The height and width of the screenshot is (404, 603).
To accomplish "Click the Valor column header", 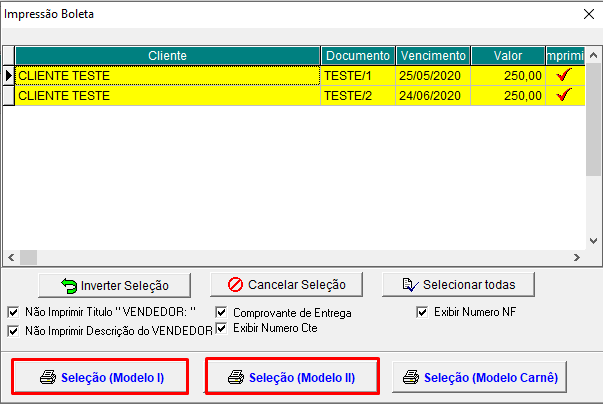I will coord(507,55).
